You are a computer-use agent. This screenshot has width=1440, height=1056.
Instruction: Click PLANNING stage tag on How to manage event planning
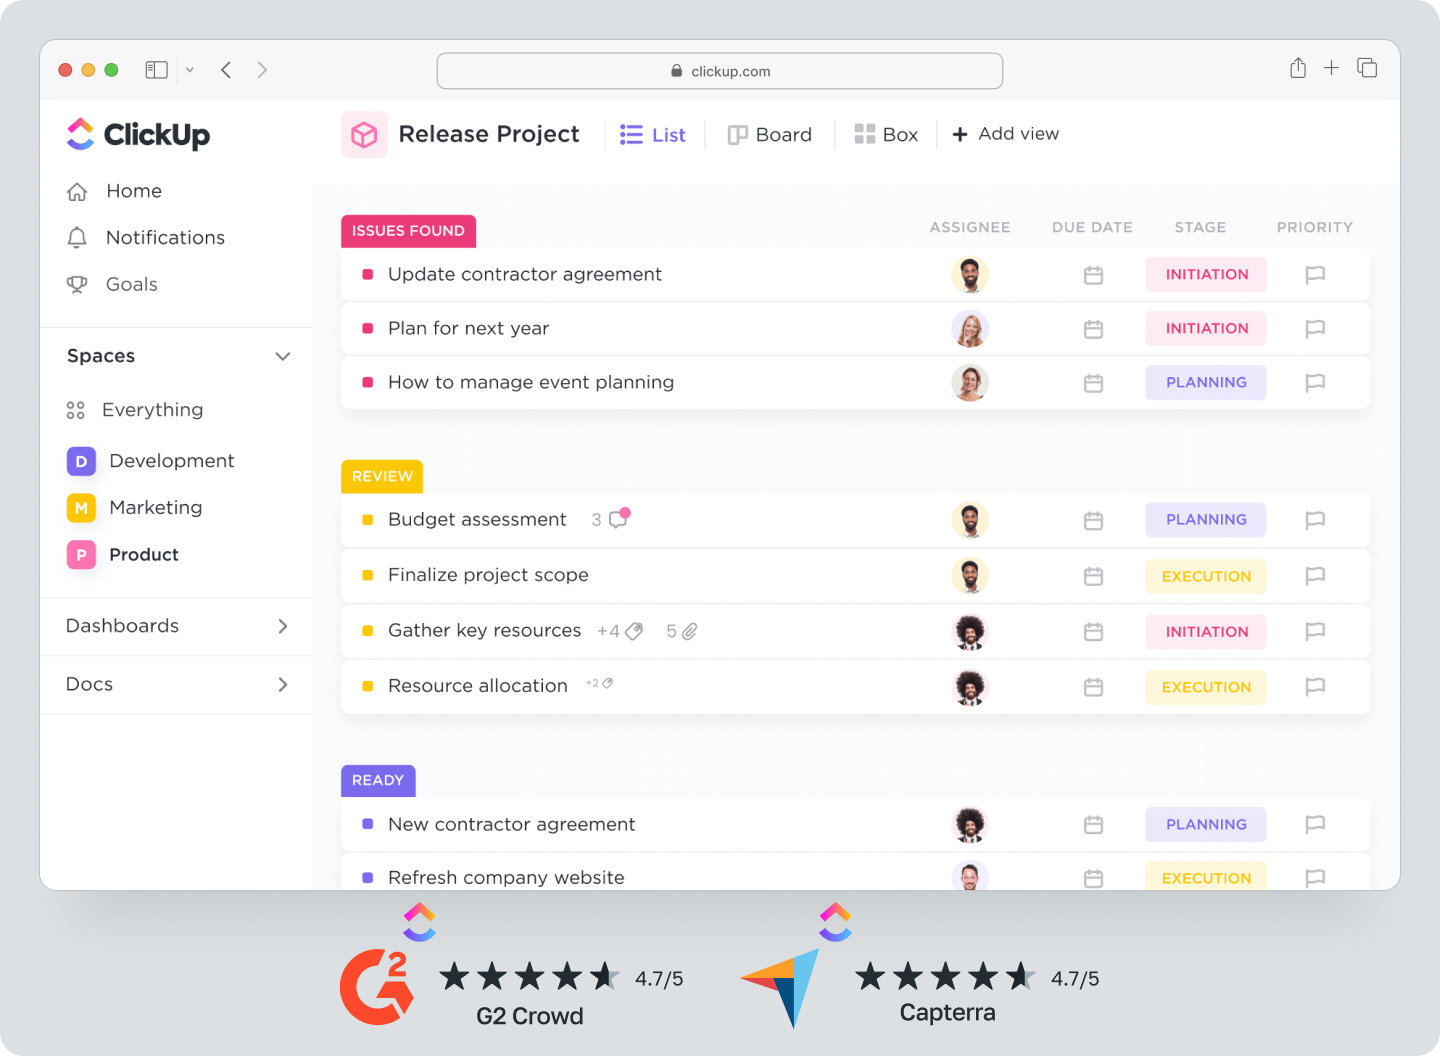click(1205, 383)
